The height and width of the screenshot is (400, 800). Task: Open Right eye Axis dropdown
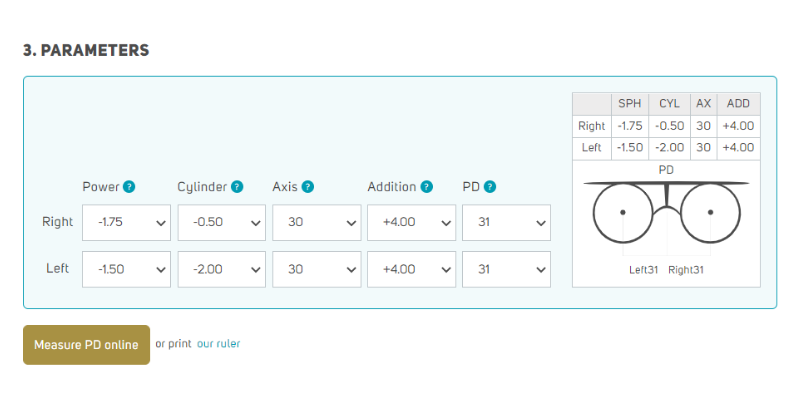pos(316,223)
